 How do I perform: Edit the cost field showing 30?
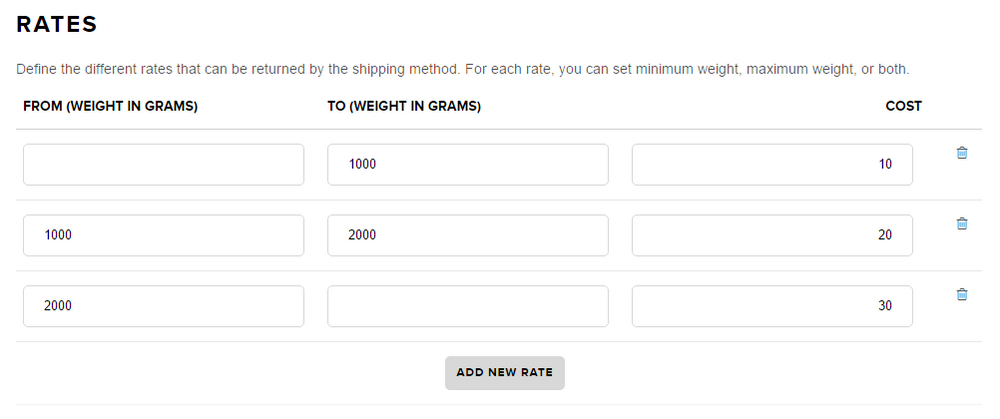[771, 306]
